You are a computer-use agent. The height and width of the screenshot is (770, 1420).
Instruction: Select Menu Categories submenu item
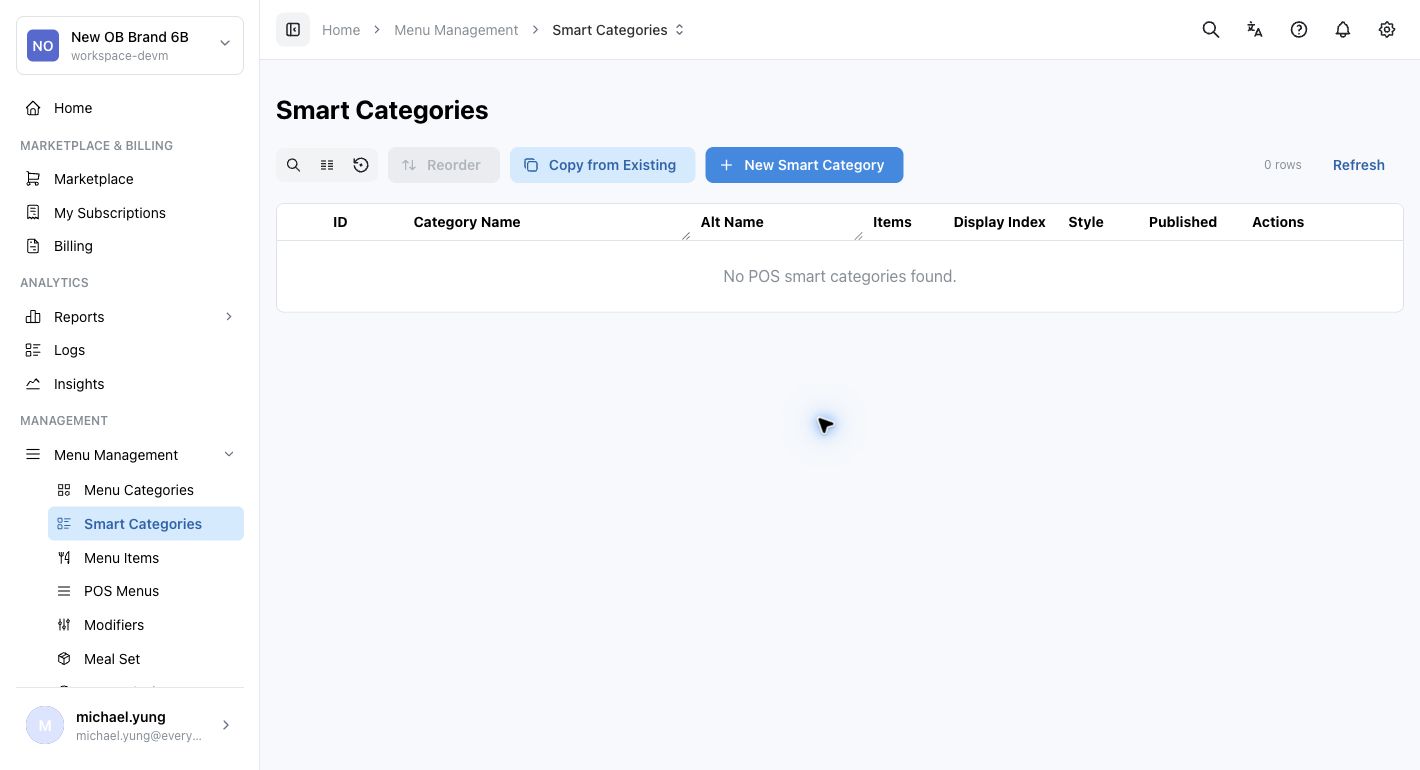[146, 490]
